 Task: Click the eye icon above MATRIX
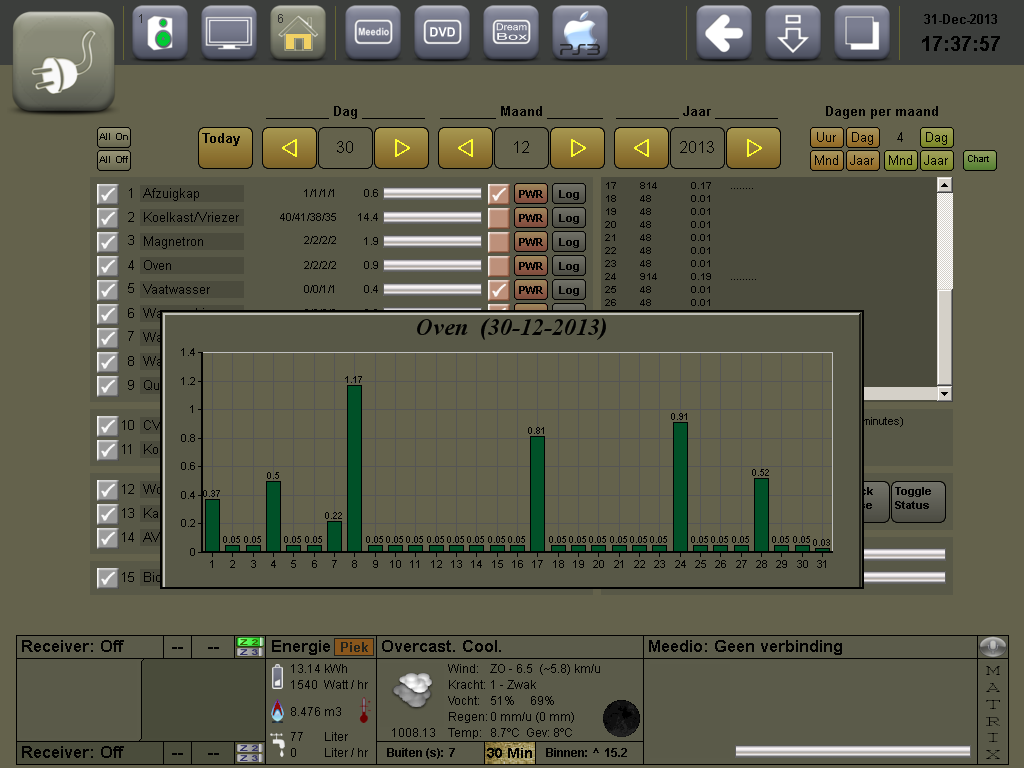(993, 647)
